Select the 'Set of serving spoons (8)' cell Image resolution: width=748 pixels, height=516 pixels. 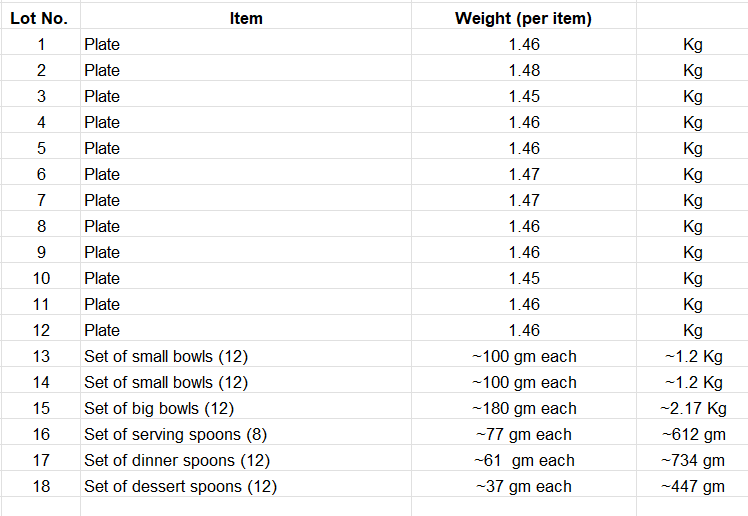coord(175,434)
